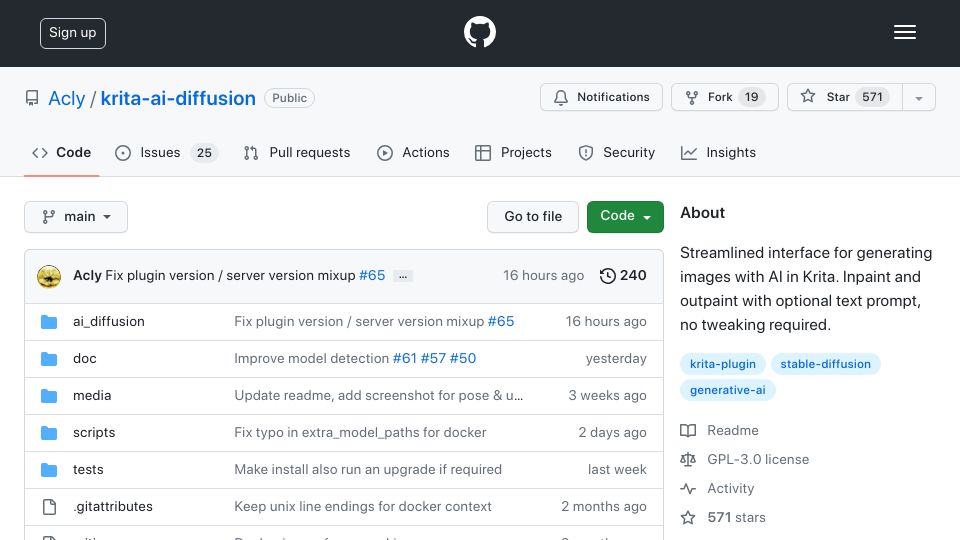The height and width of the screenshot is (540, 960).
Task: Open the Actions tab
Action: point(413,152)
